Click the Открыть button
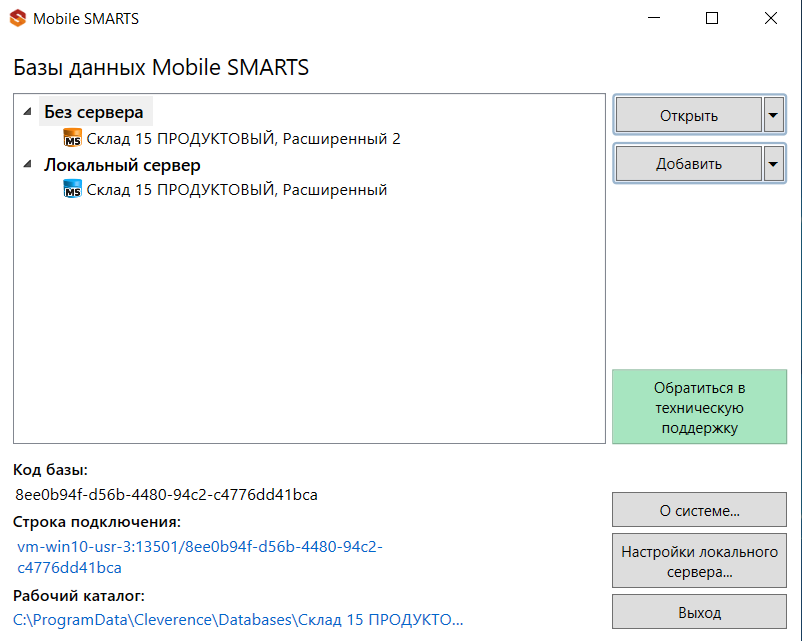 688,115
